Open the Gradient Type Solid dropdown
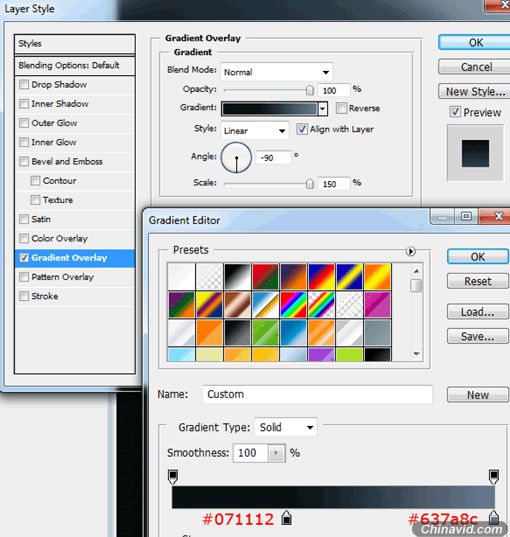The width and height of the screenshot is (510, 537). [285, 427]
